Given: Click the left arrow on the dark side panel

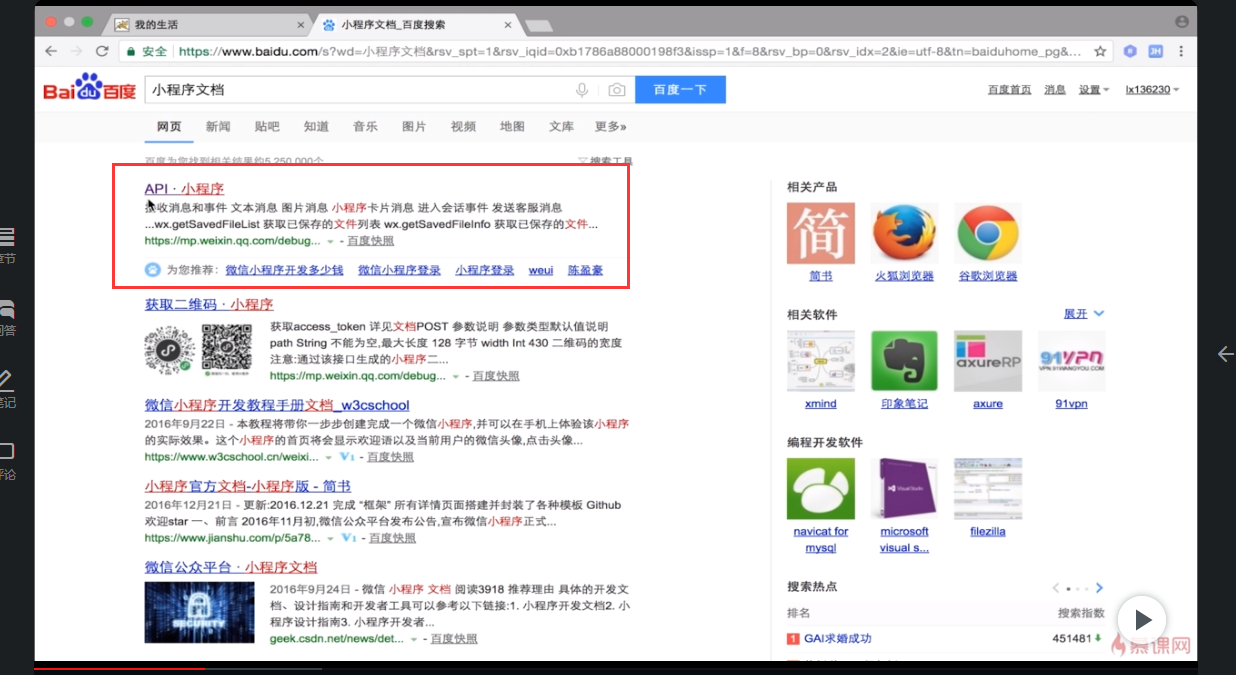Looking at the screenshot, I should [1225, 353].
